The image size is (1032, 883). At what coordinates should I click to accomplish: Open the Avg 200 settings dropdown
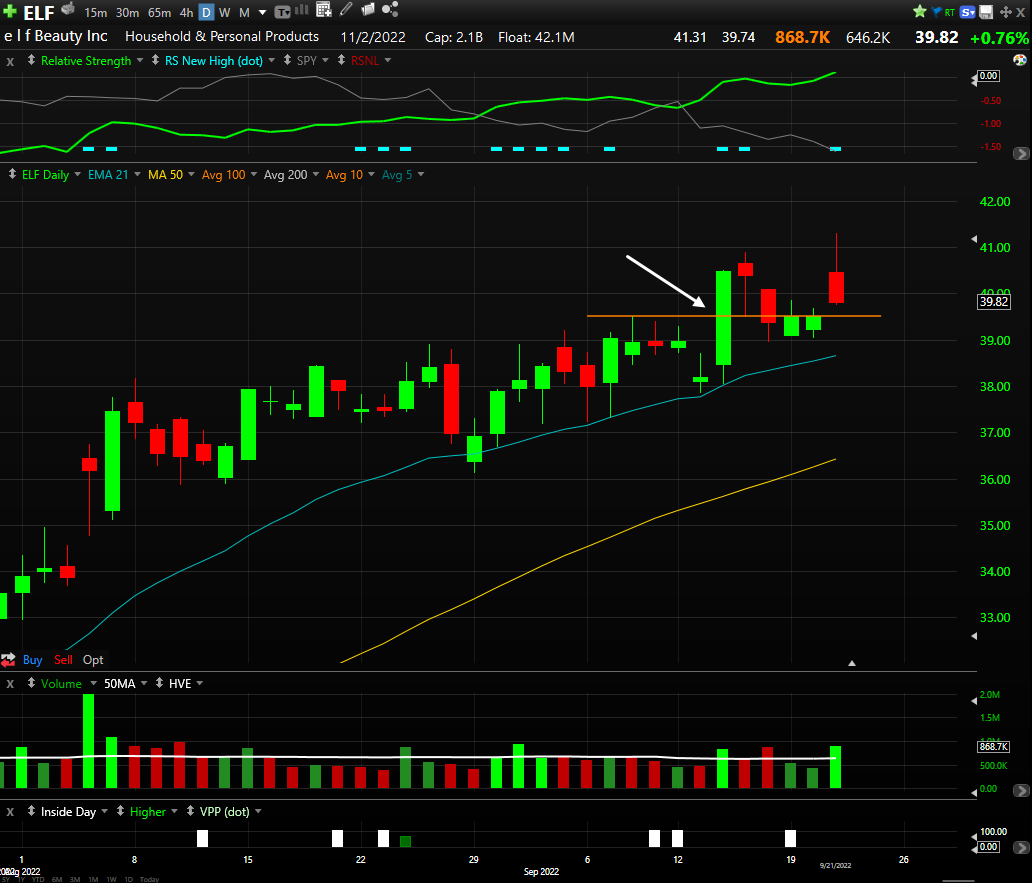coord(315,174)
